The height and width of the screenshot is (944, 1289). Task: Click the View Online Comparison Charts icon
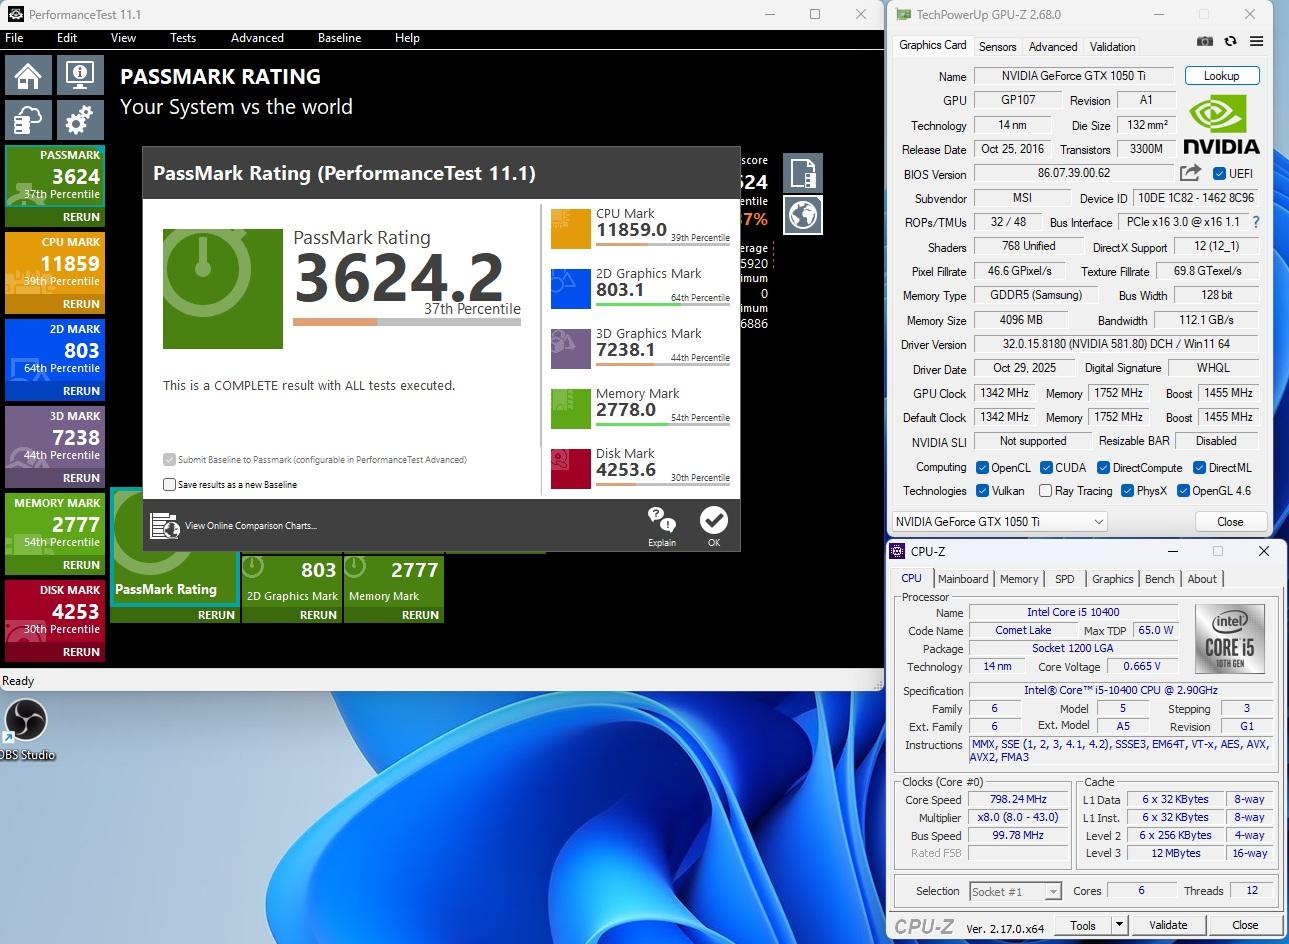coord(164,525)
